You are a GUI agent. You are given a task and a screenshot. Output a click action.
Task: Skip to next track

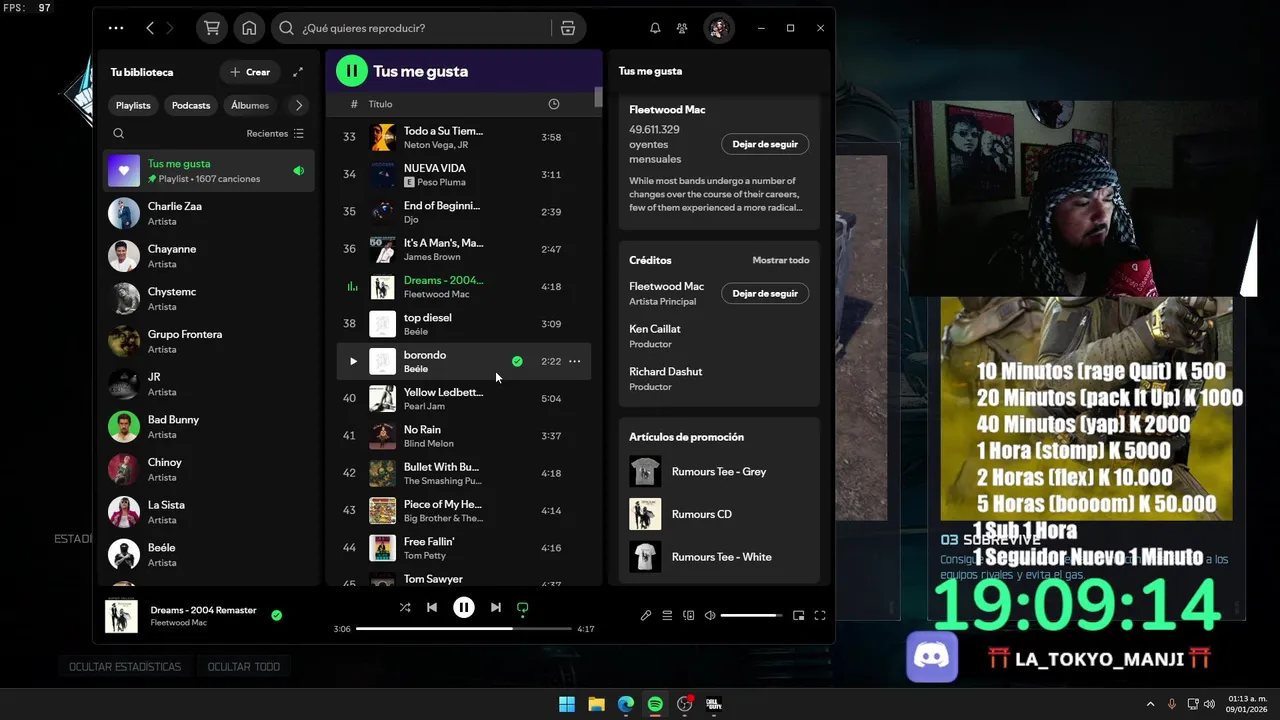pyautogui.click(x=496, y=607)
